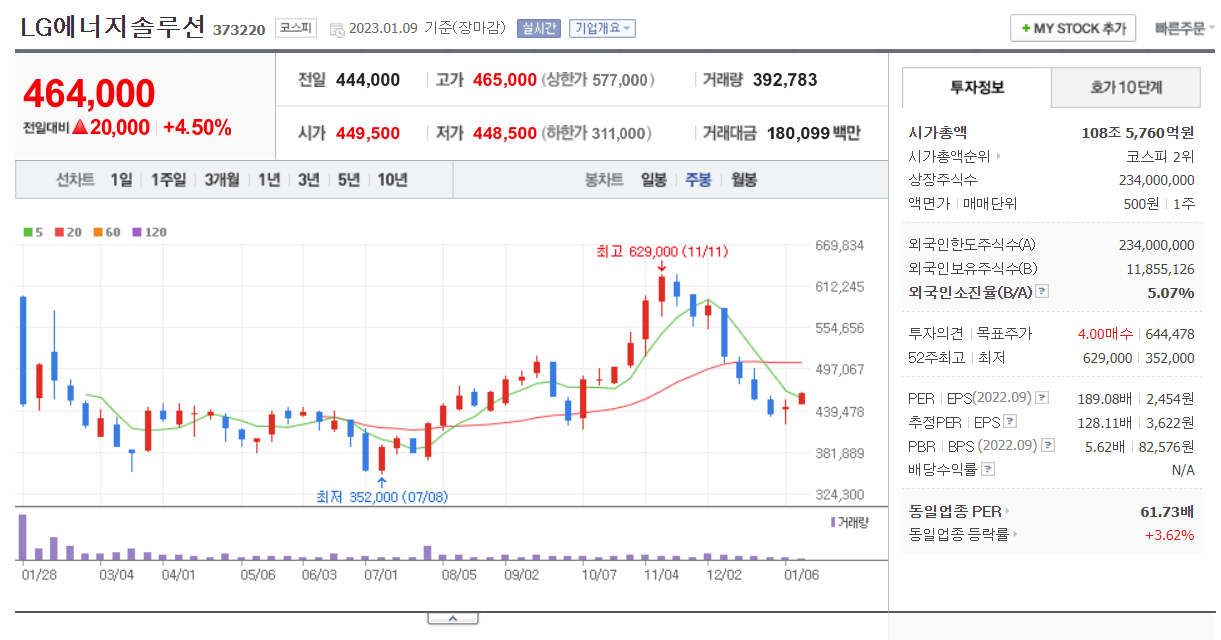The width and height of the screenshot is (1221, 640).
Task: Open help icon next to PER EPS(2022.09)
Action: point(1041,397)
